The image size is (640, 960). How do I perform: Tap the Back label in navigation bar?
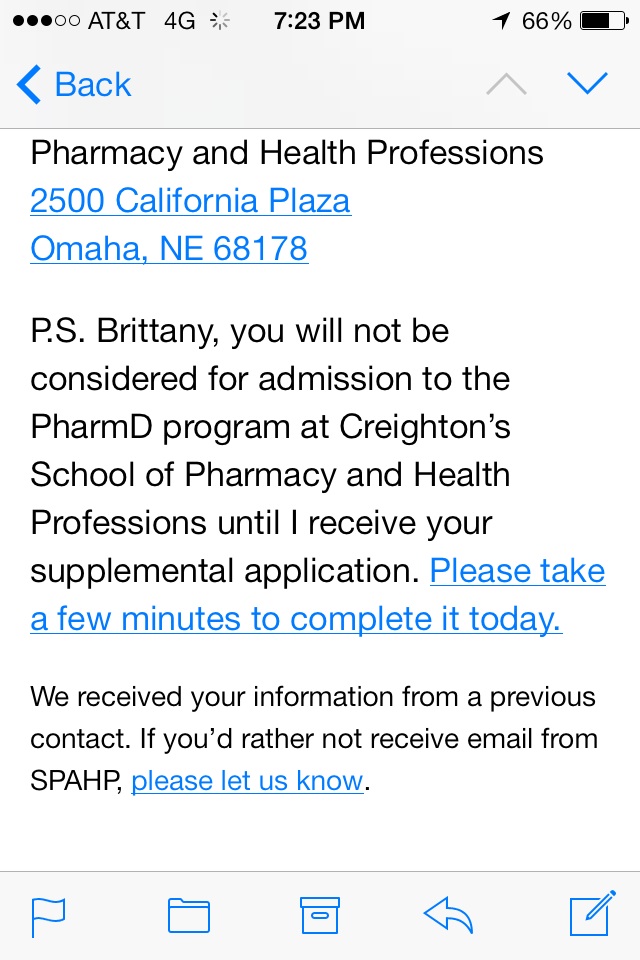tap(93, 84)
